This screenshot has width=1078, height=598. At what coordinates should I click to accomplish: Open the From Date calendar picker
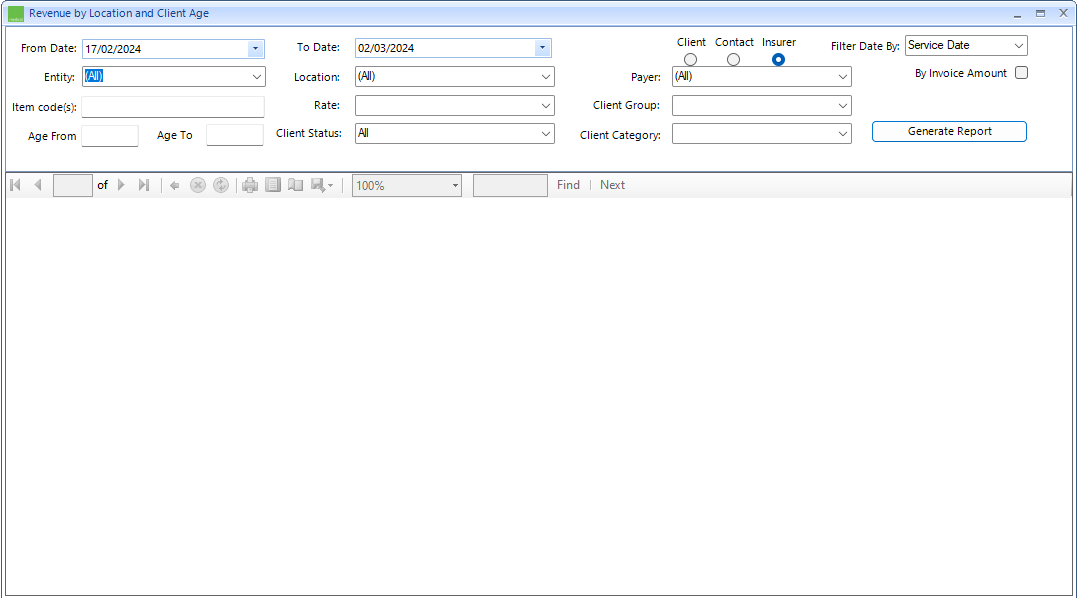(256, 48)
